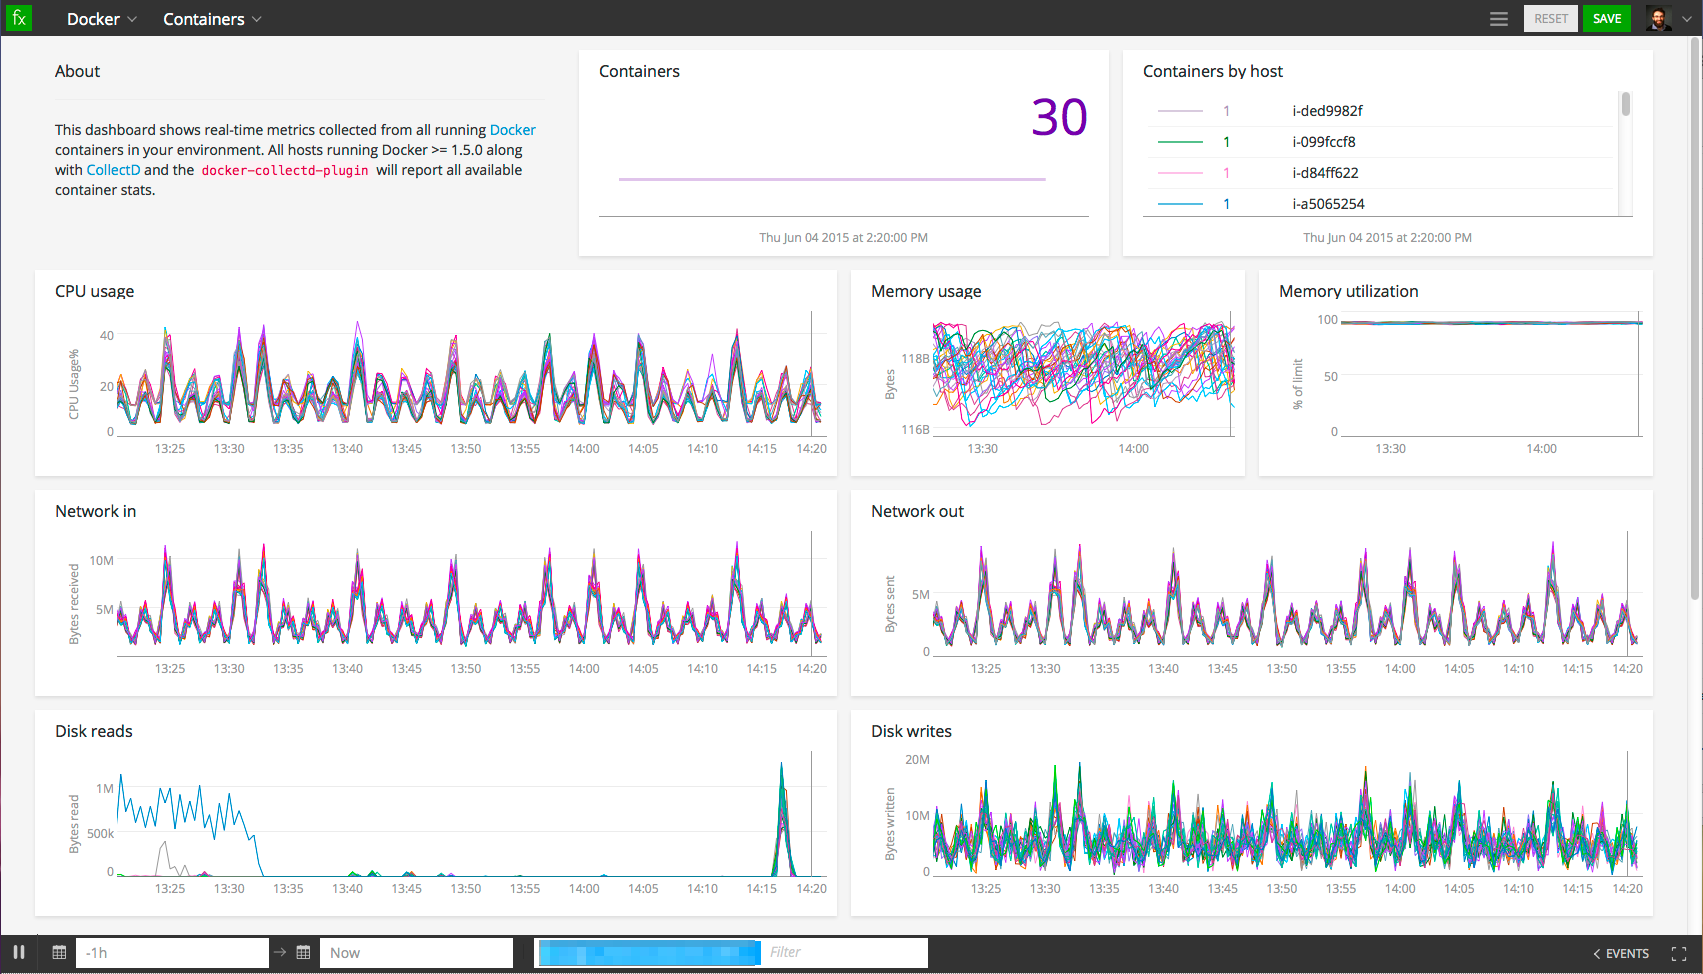Open the hamburger menu beside RESET
Image resolution: width=1703 pixels, height=974 pixels.
[1498, 19]
